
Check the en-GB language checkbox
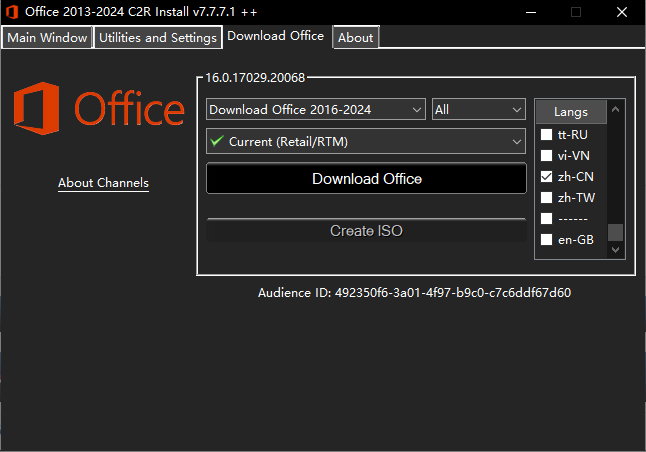point(546,239)
